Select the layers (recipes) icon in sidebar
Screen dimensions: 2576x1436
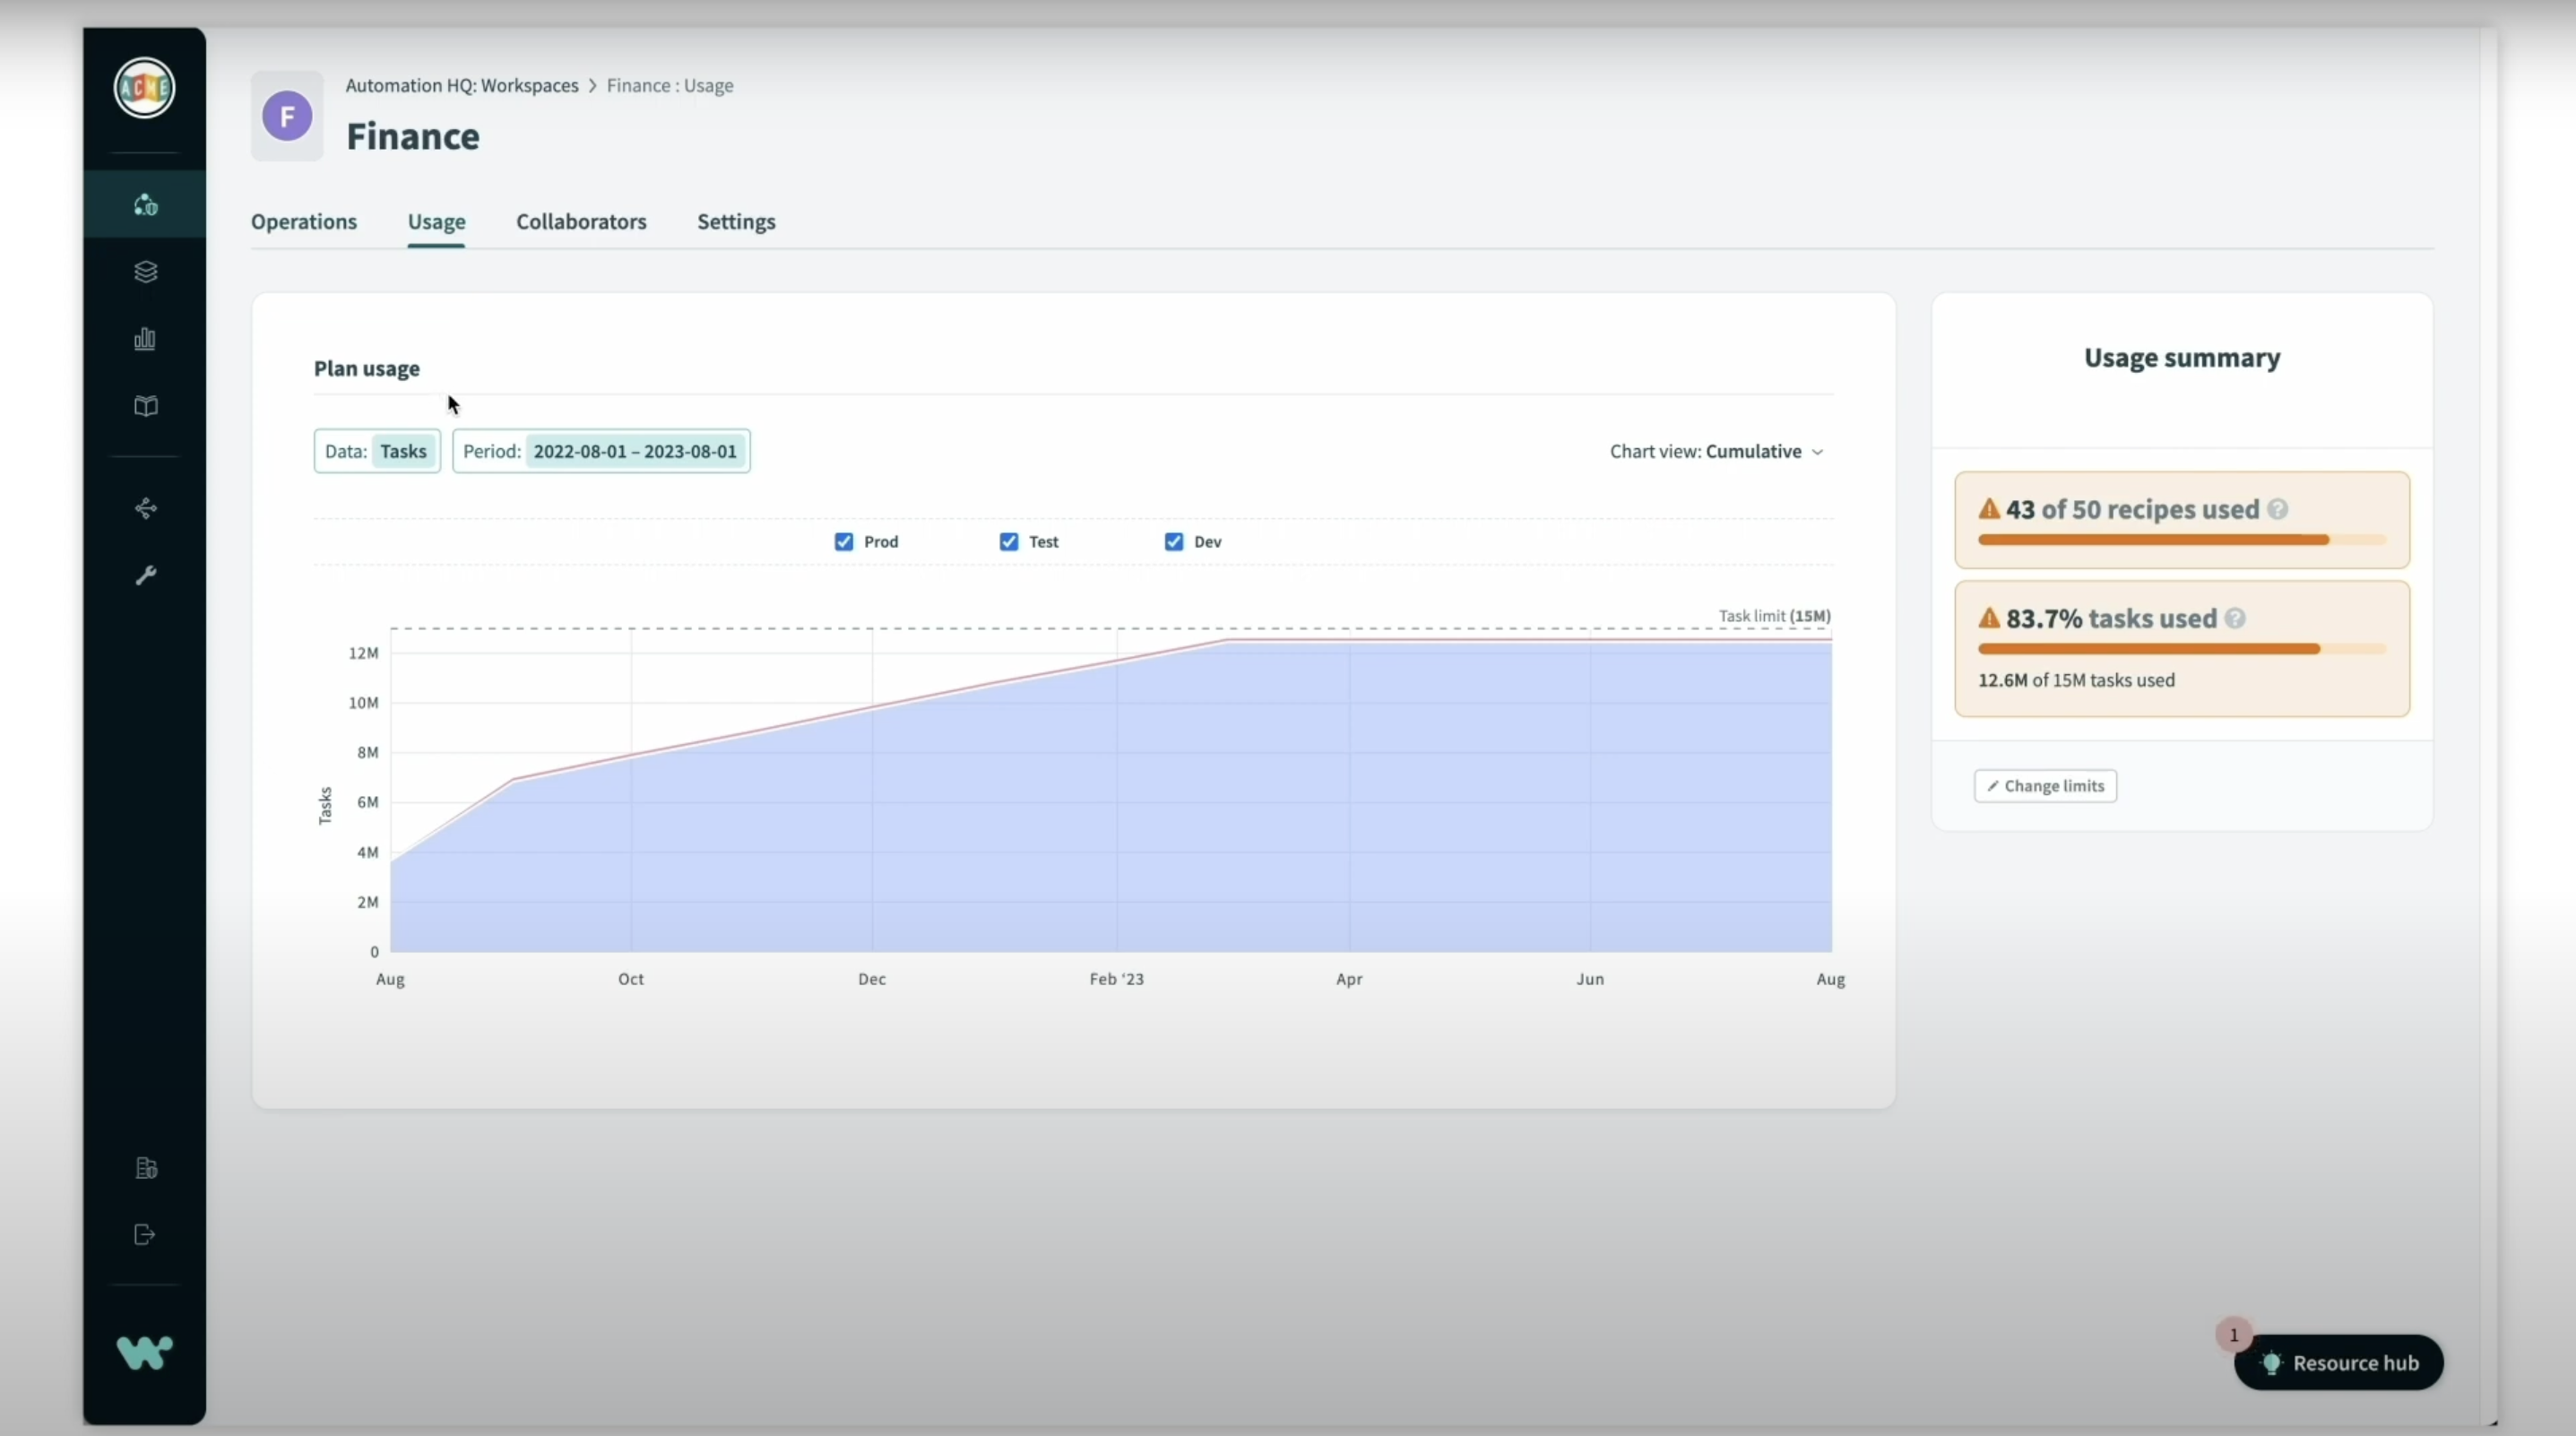145,271
